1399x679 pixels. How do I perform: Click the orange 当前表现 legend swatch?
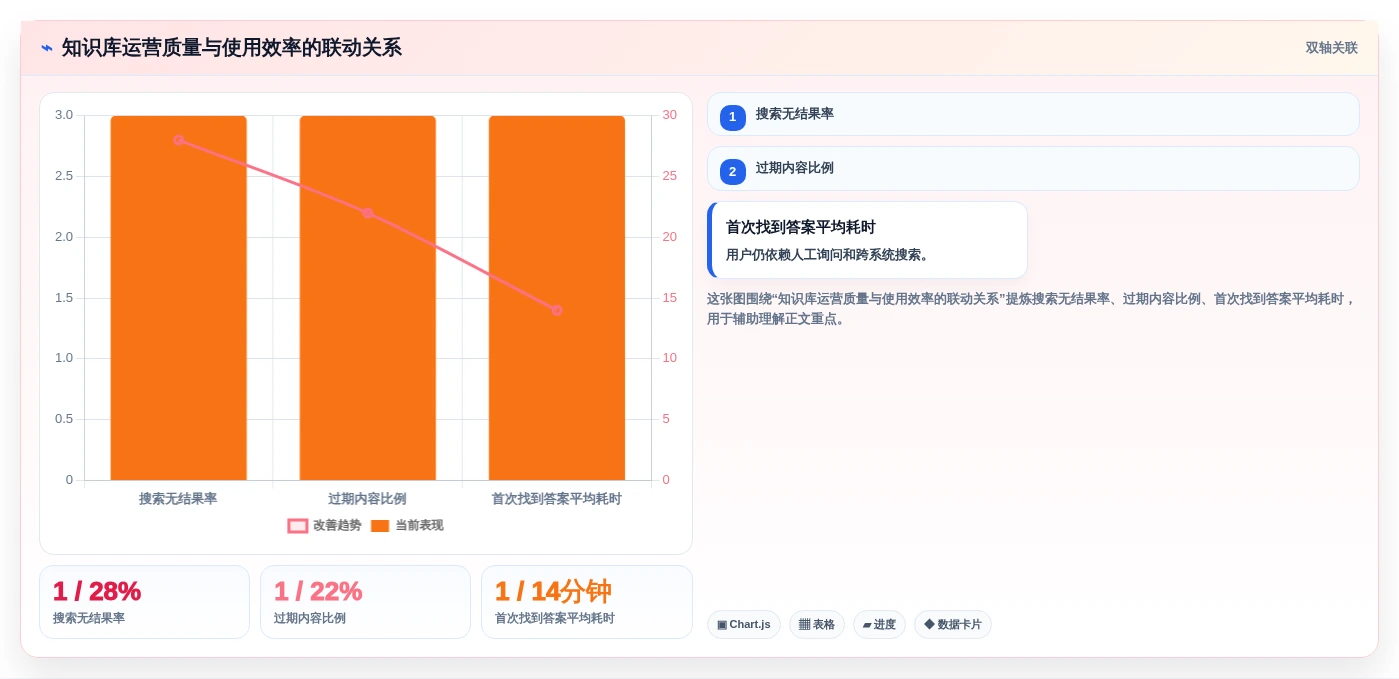click(x=380, y=526)
